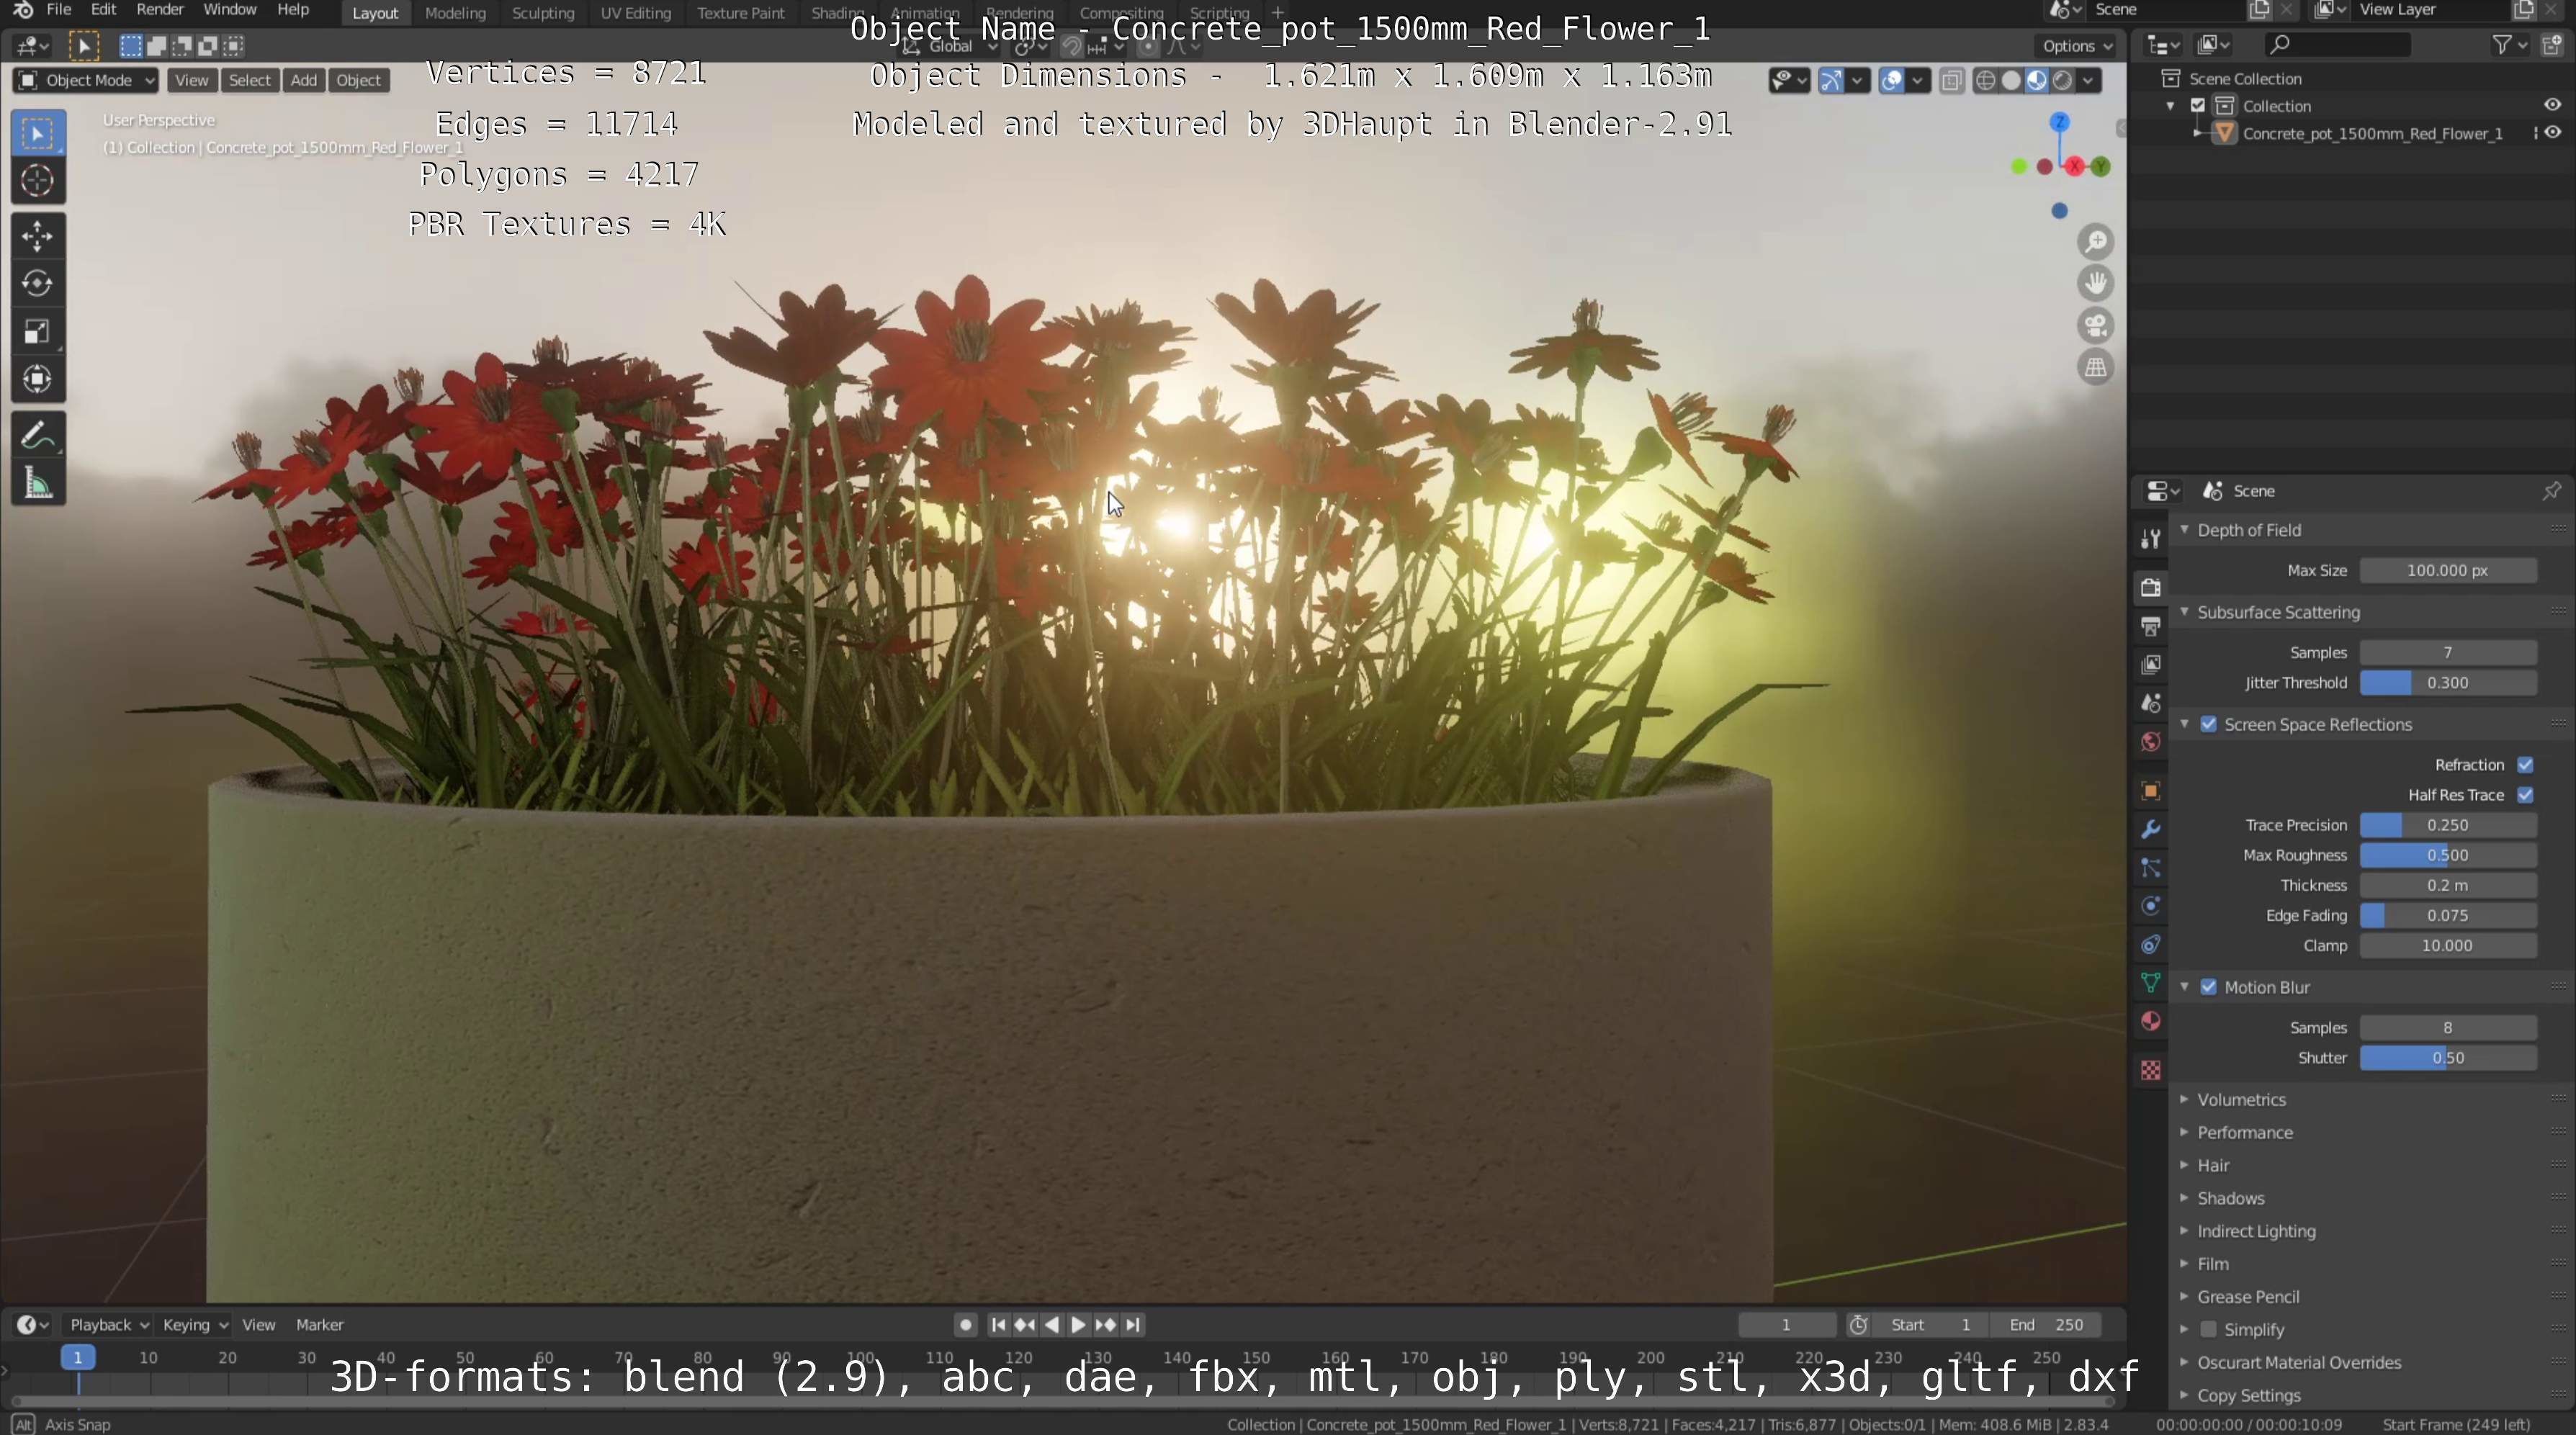Expand the Volumetrics panel

coord(2241,1099)
